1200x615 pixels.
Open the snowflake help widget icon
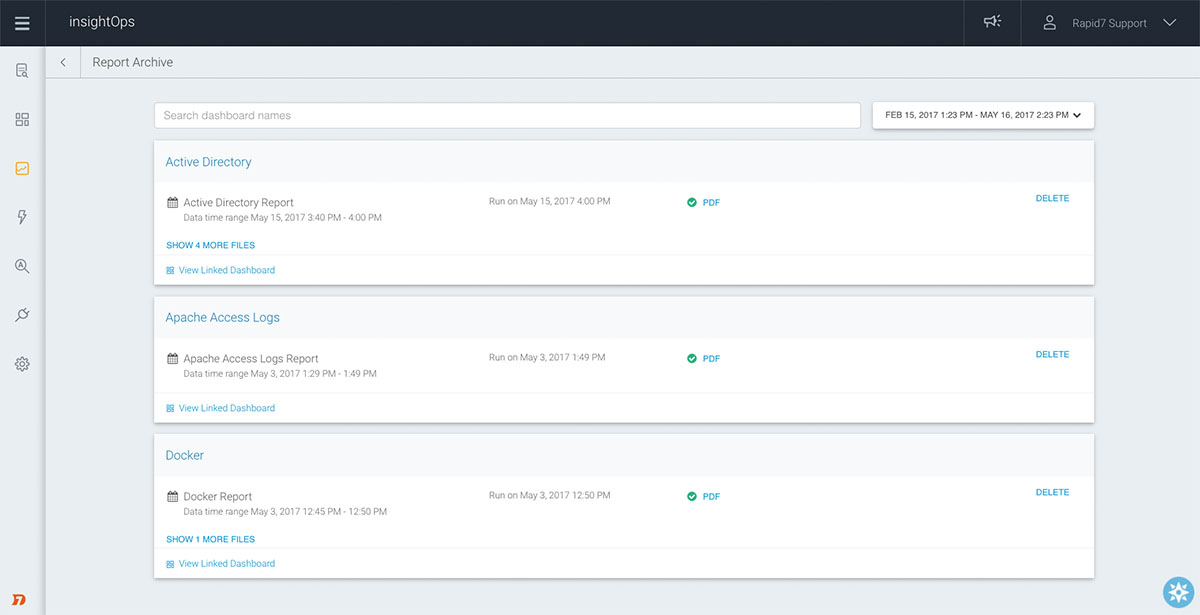click(1179, 592)
